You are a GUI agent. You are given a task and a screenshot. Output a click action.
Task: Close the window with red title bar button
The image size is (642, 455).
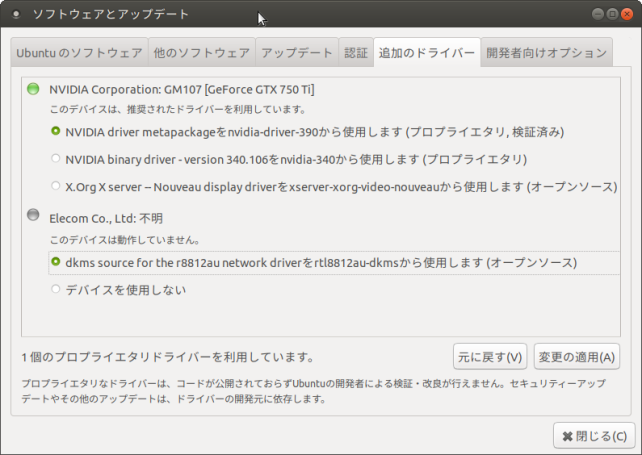point(627,14)
